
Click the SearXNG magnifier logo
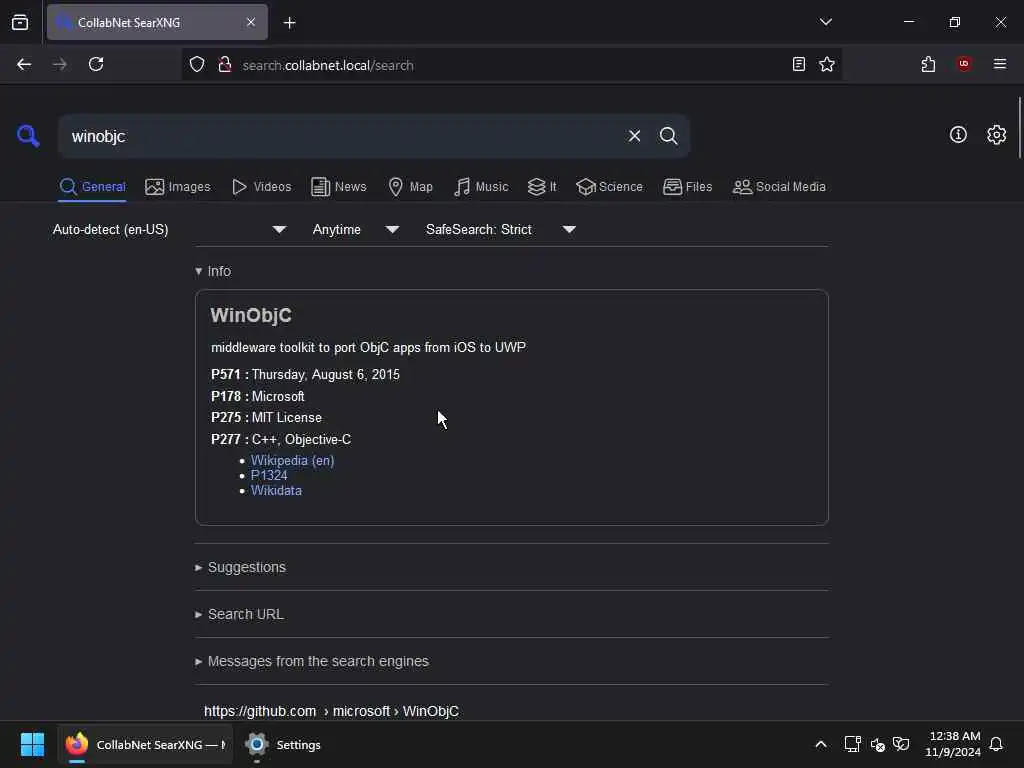point(28,136)
